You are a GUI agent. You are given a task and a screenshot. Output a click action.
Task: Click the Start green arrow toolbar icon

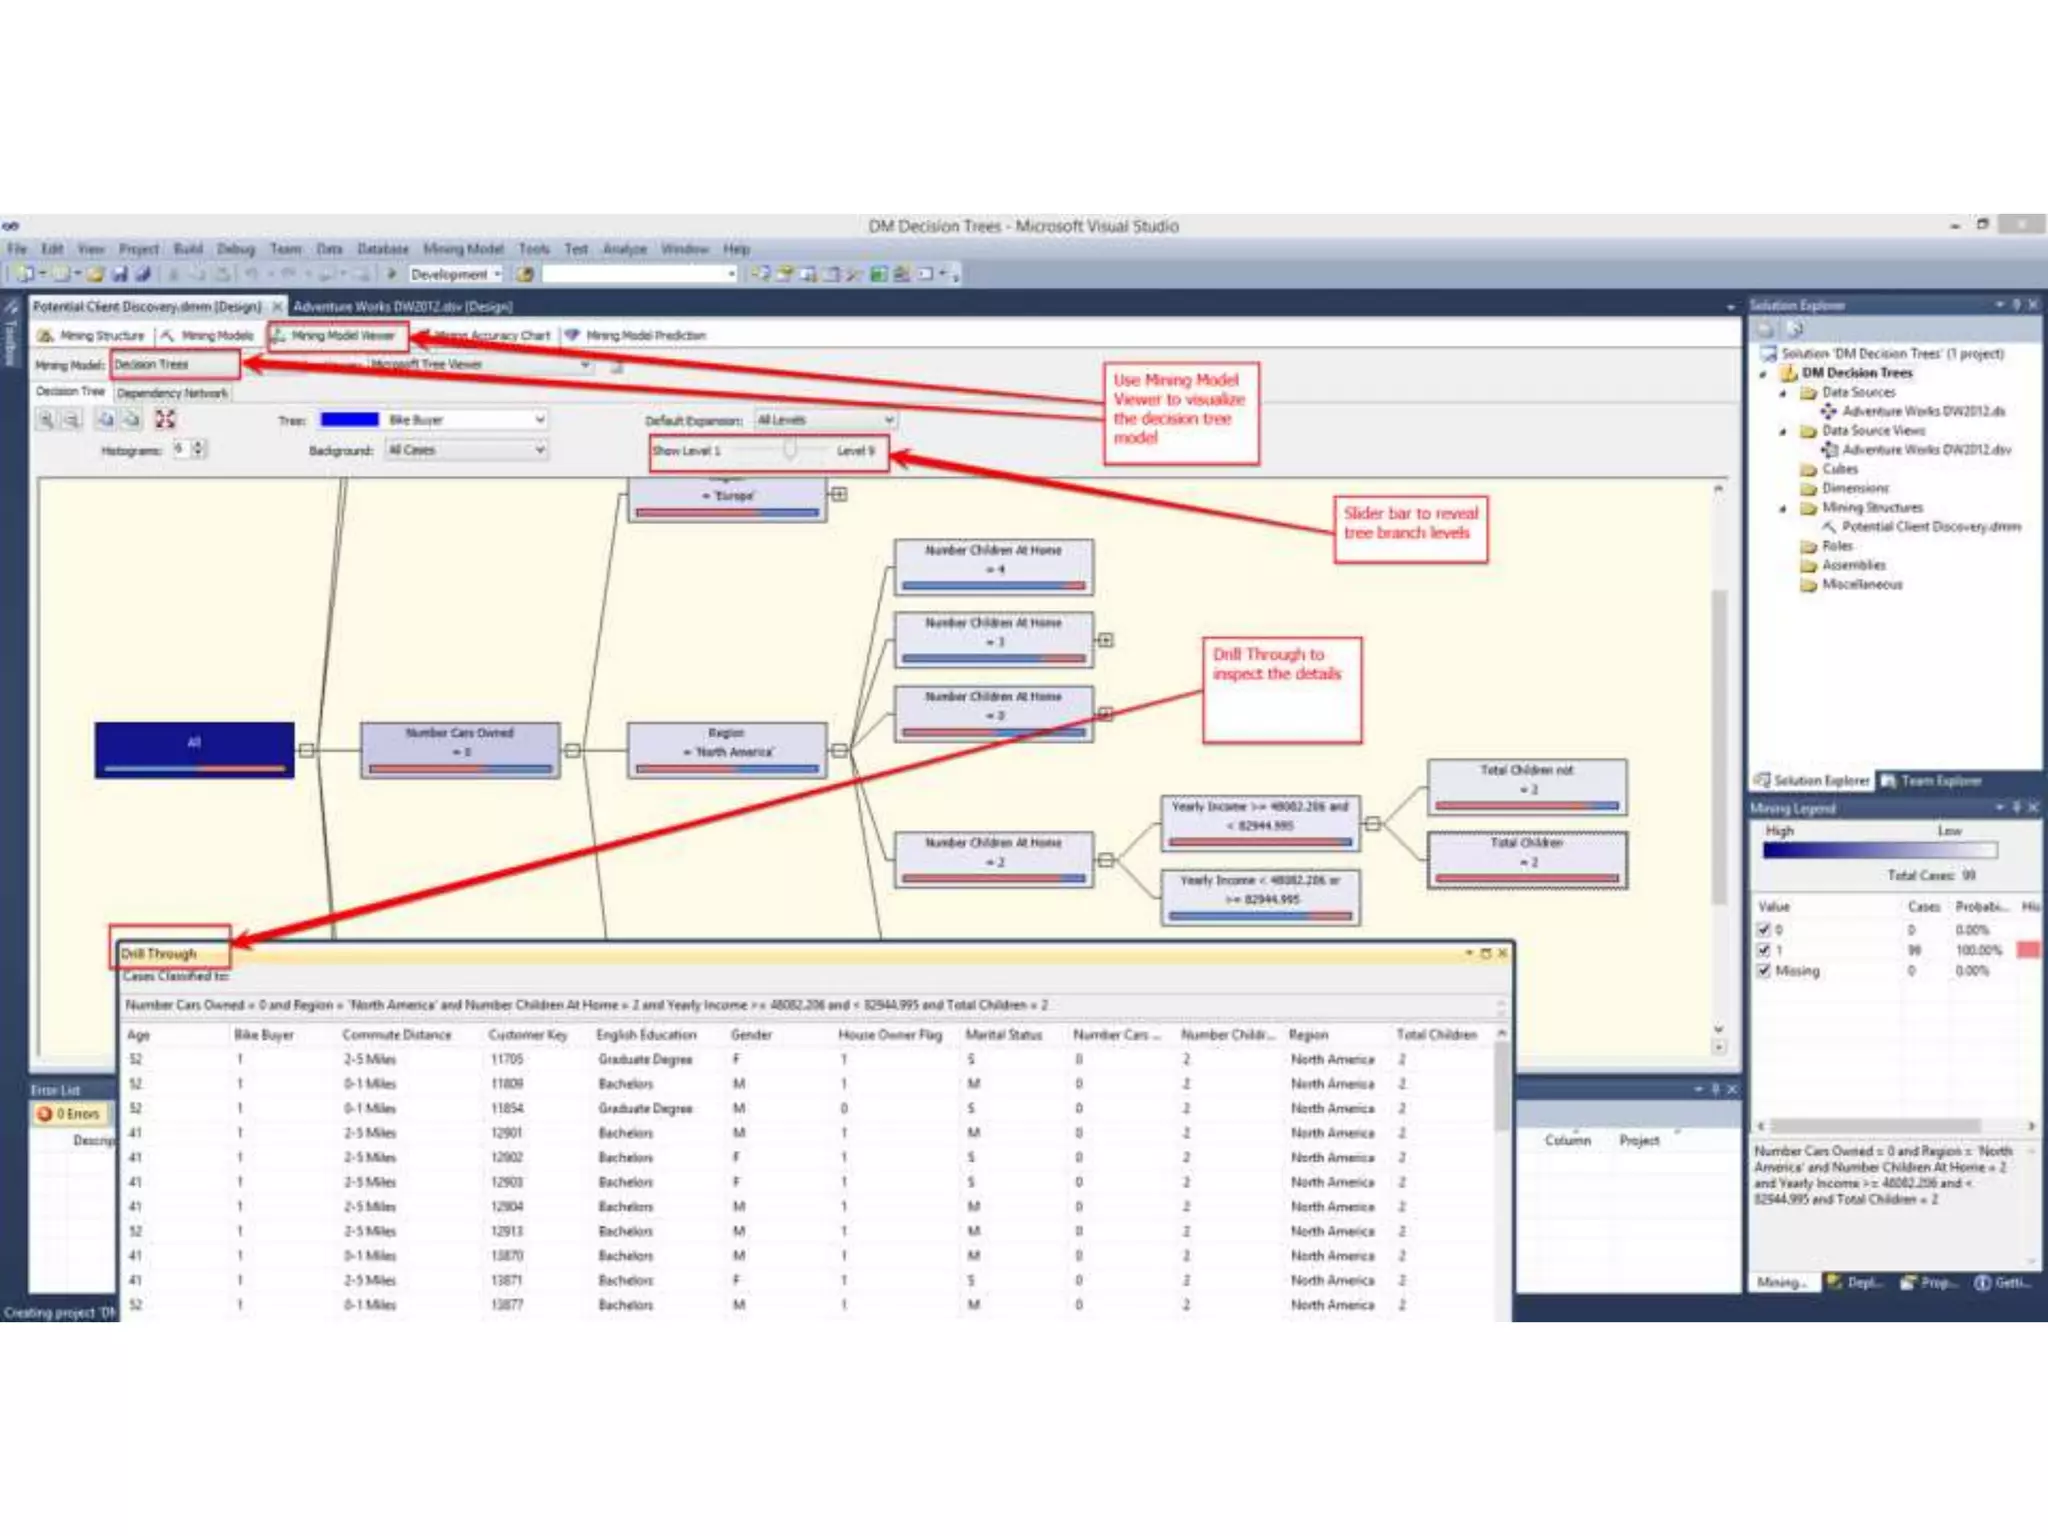[x=392, y=274]
